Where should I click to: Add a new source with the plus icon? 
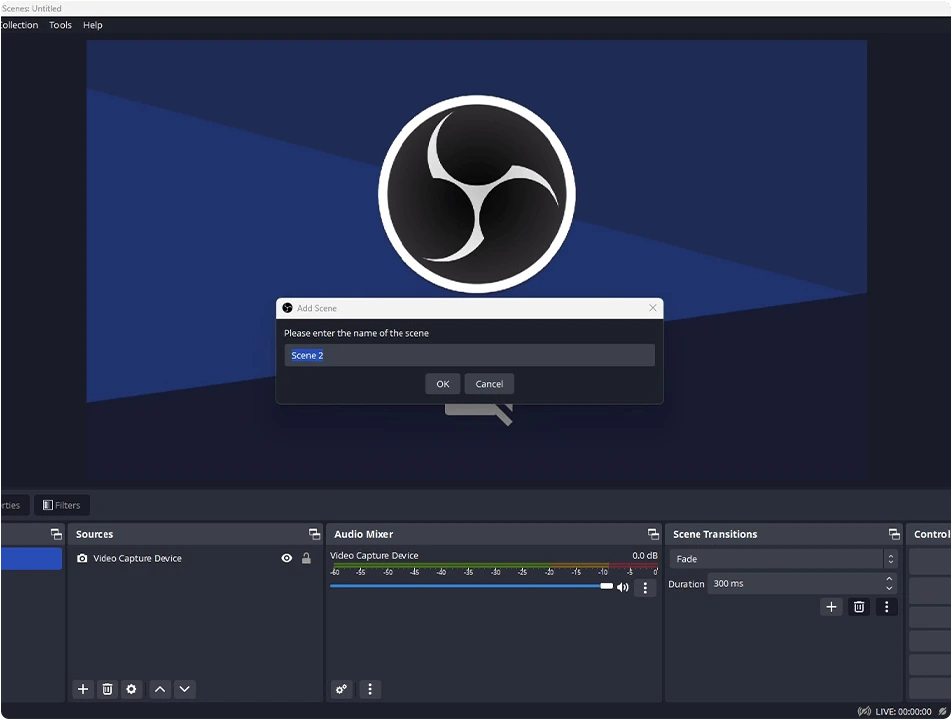point(83,689)
